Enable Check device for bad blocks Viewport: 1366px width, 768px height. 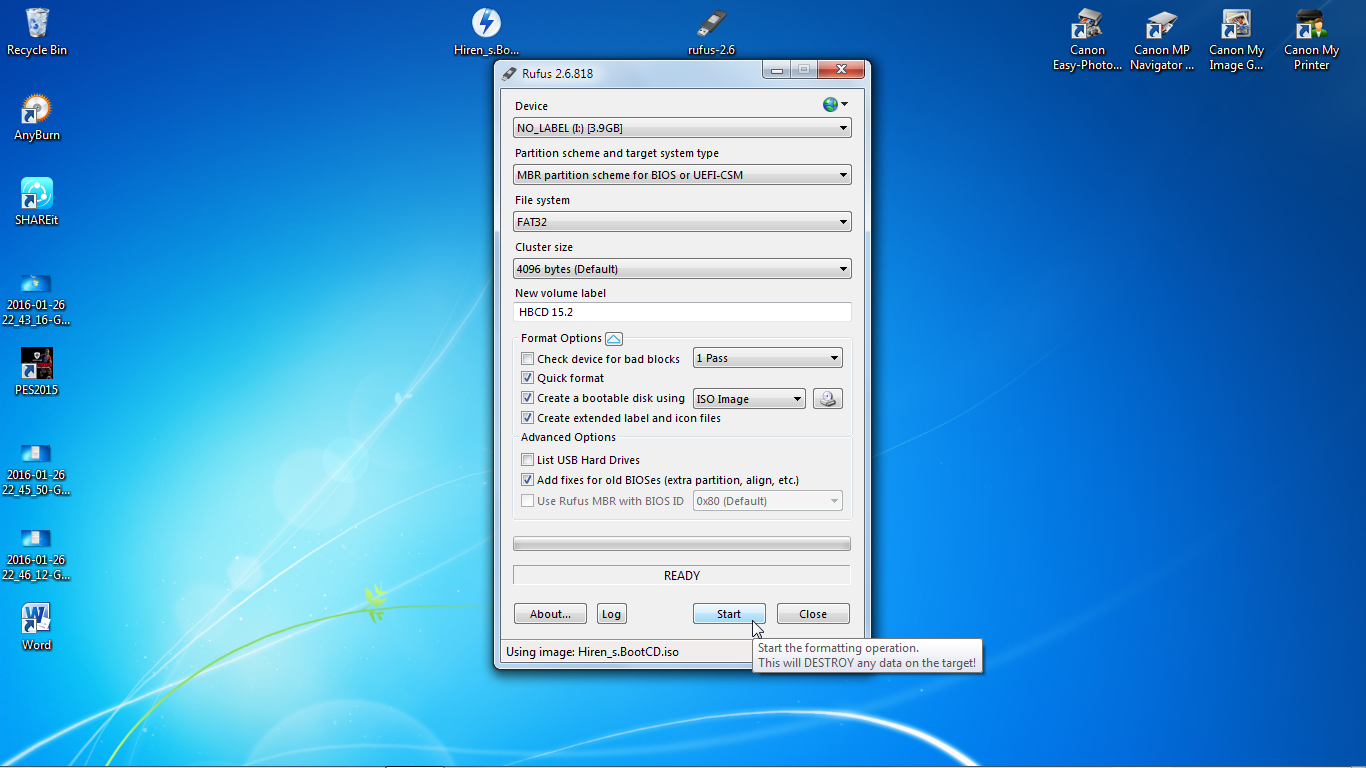click(528, 359)
